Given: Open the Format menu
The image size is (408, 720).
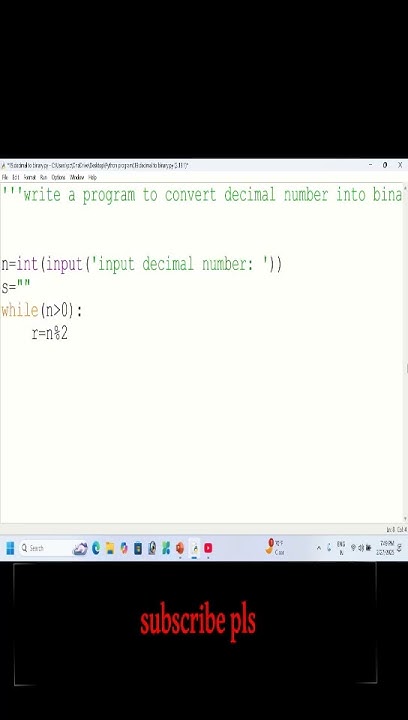Looking at the screenshot, I should click(29, 177).
